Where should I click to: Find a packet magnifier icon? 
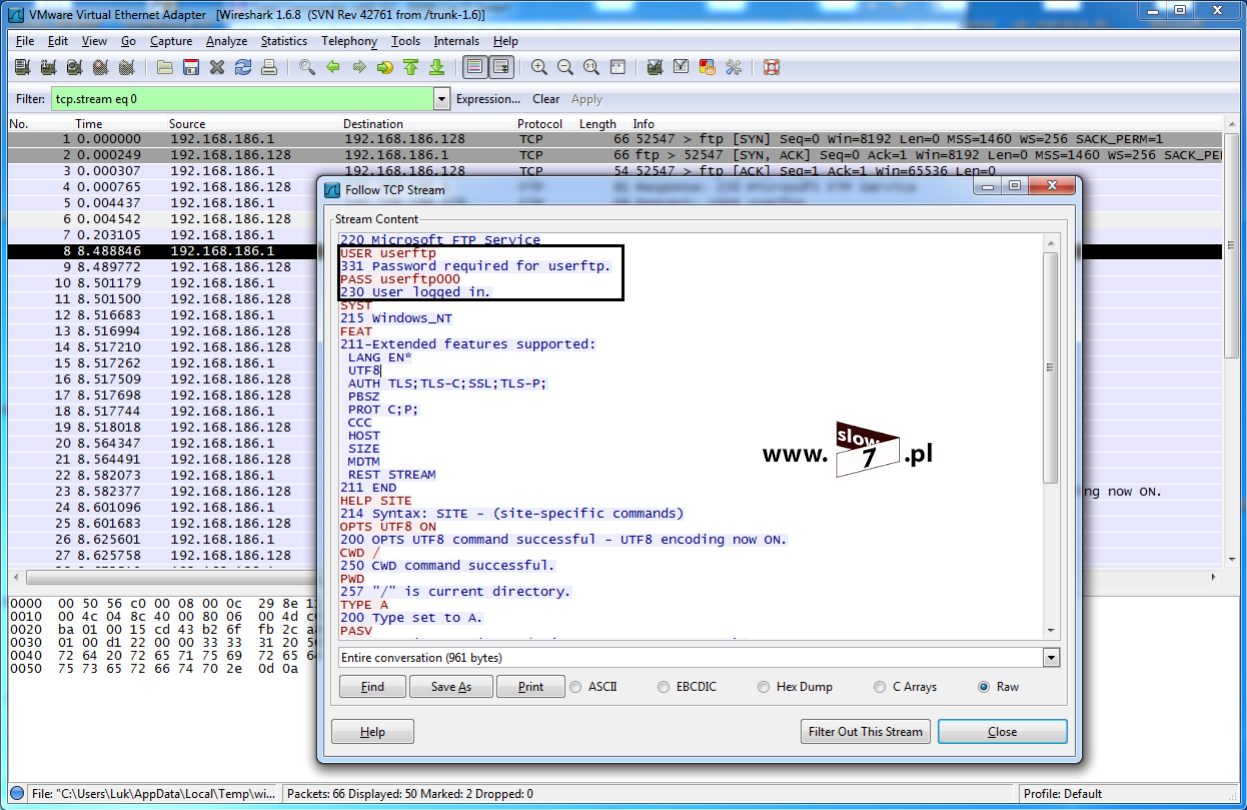click(x=307, y=67)
